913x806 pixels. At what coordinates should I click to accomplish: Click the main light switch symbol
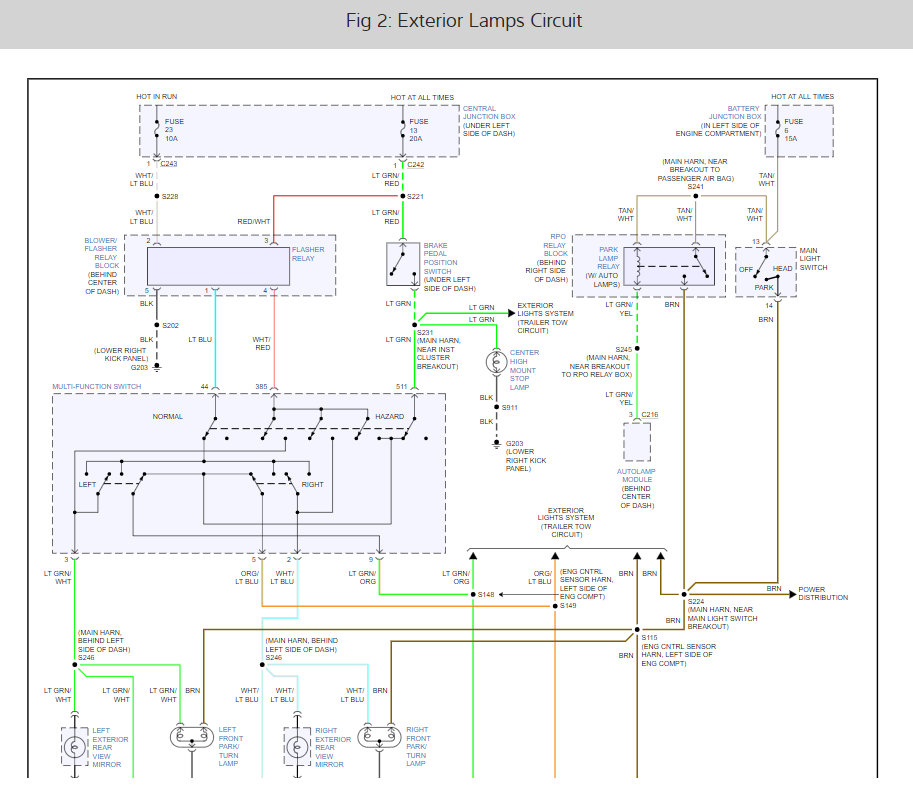coord(765,270)
